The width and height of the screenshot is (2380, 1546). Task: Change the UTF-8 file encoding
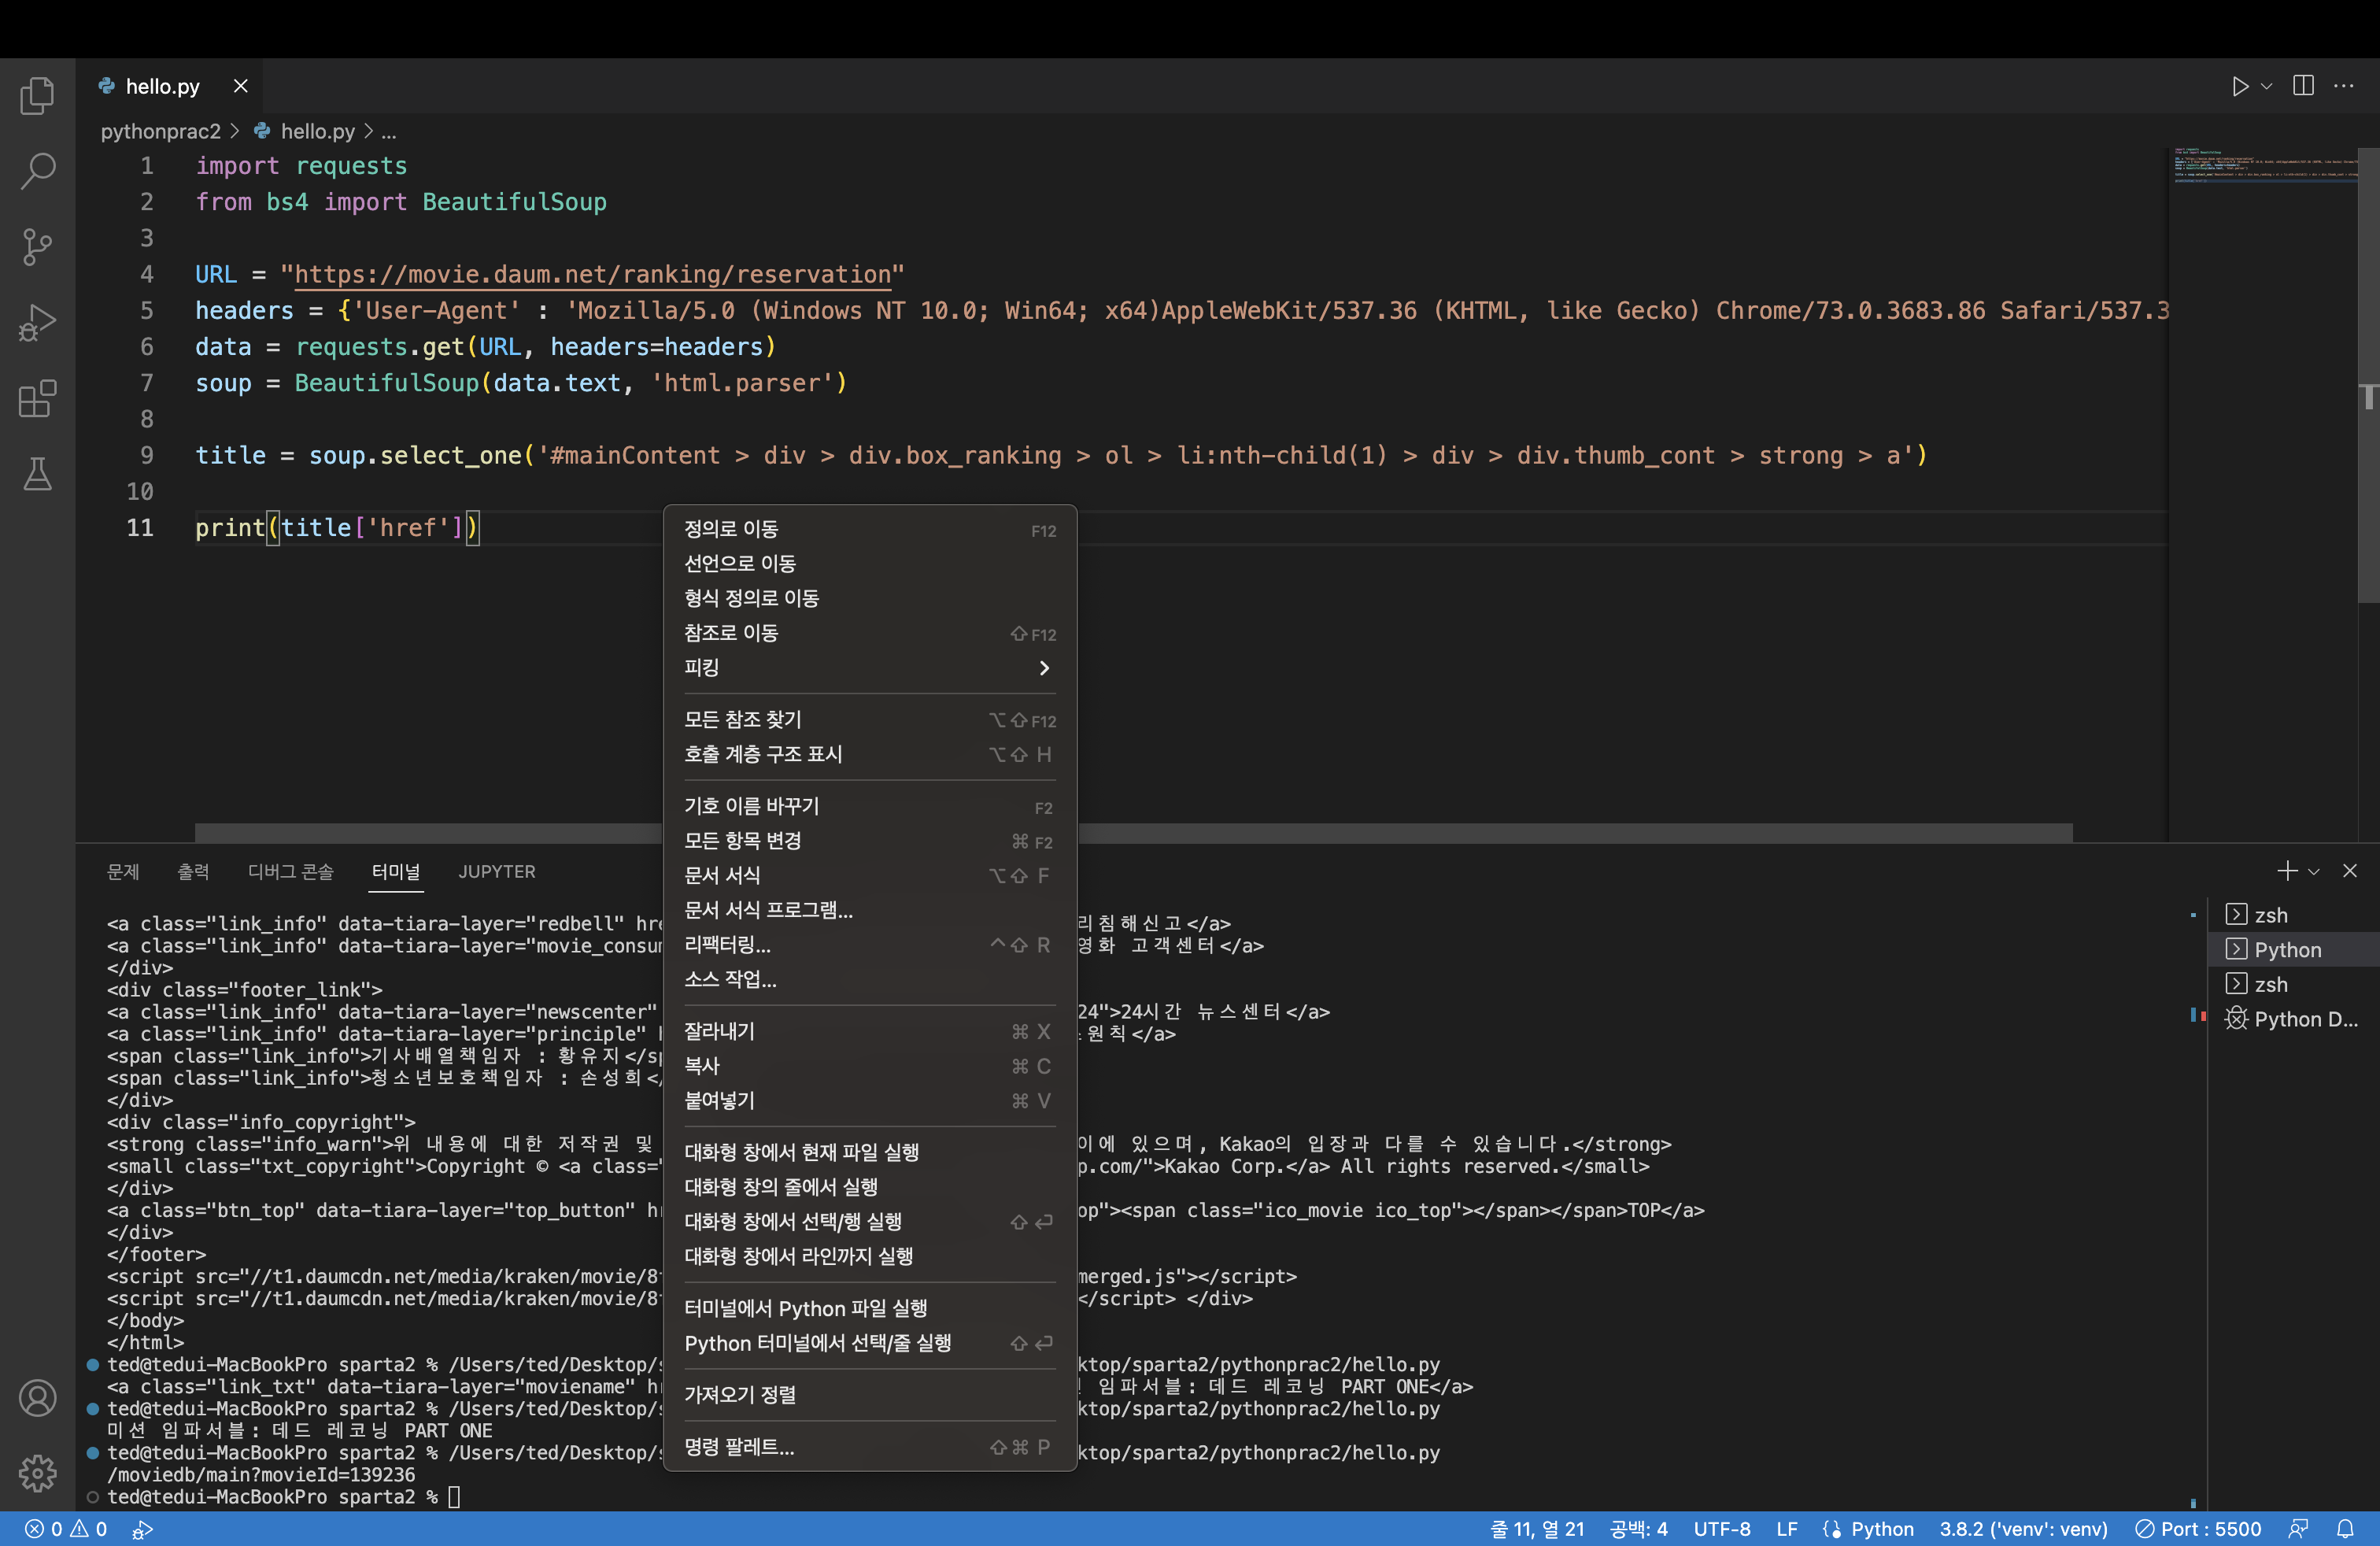[1721, 1529]
